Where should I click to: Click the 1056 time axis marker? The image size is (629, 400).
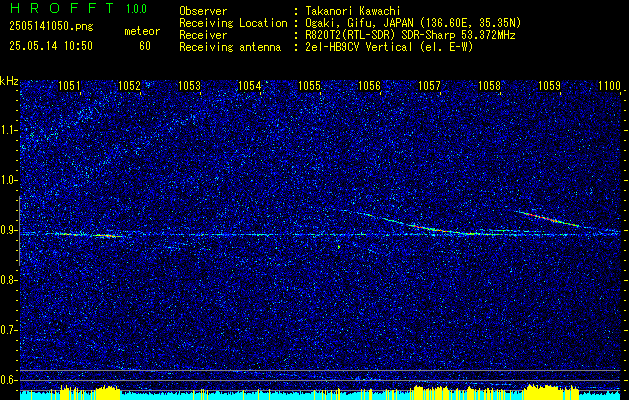point(369,86)
